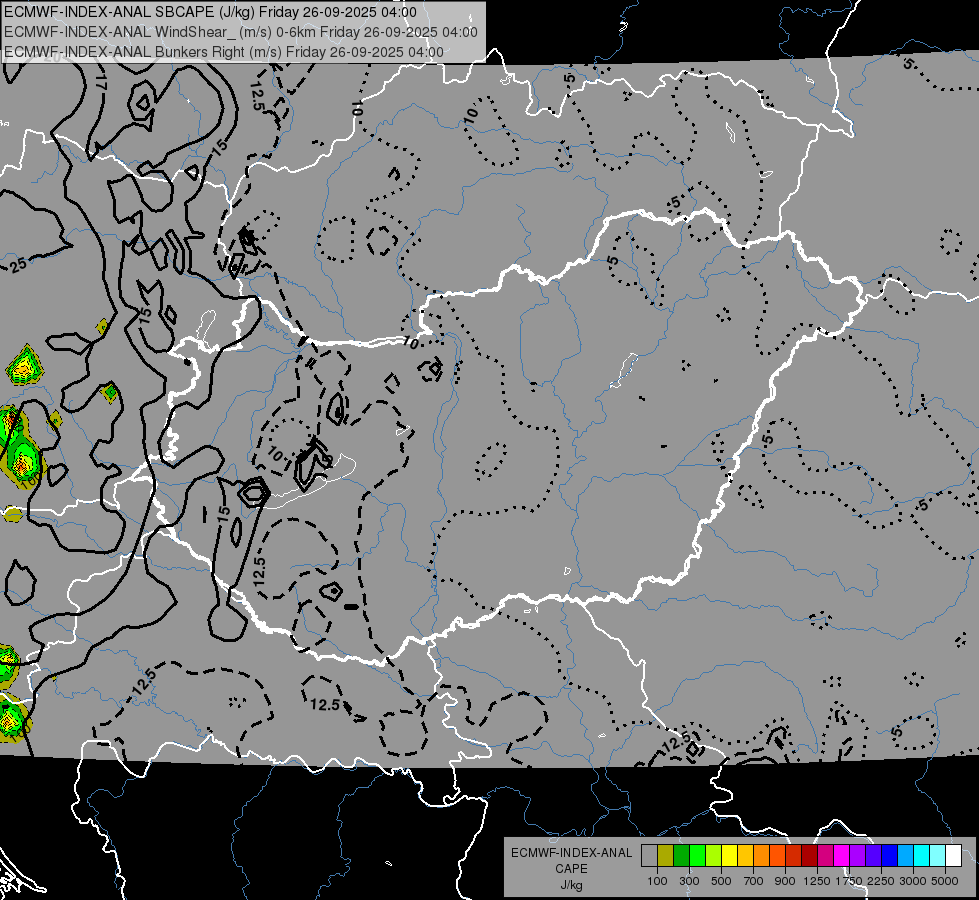Click the WindShear 0-6km title line
Viewport: 979px width, 900px height.
pyautogui.click(x=241, y=32)
